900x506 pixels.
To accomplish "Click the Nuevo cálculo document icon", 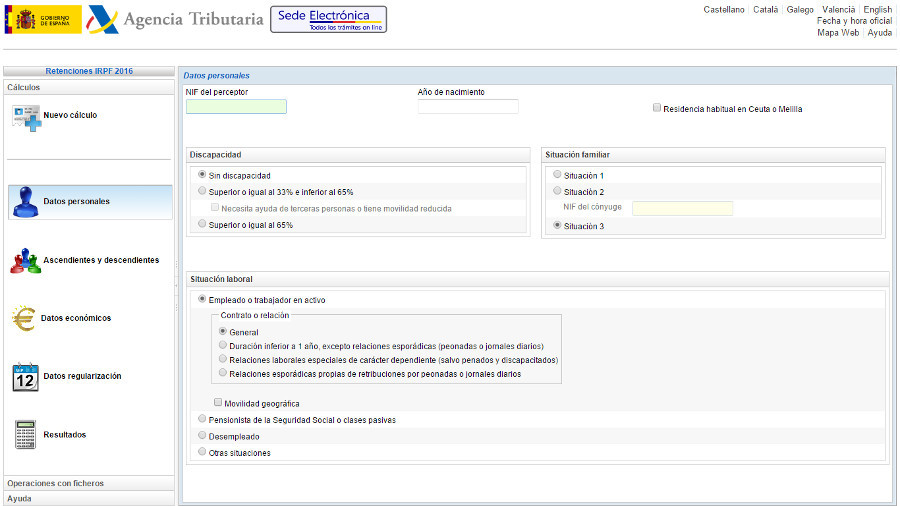I will point(25,116).
